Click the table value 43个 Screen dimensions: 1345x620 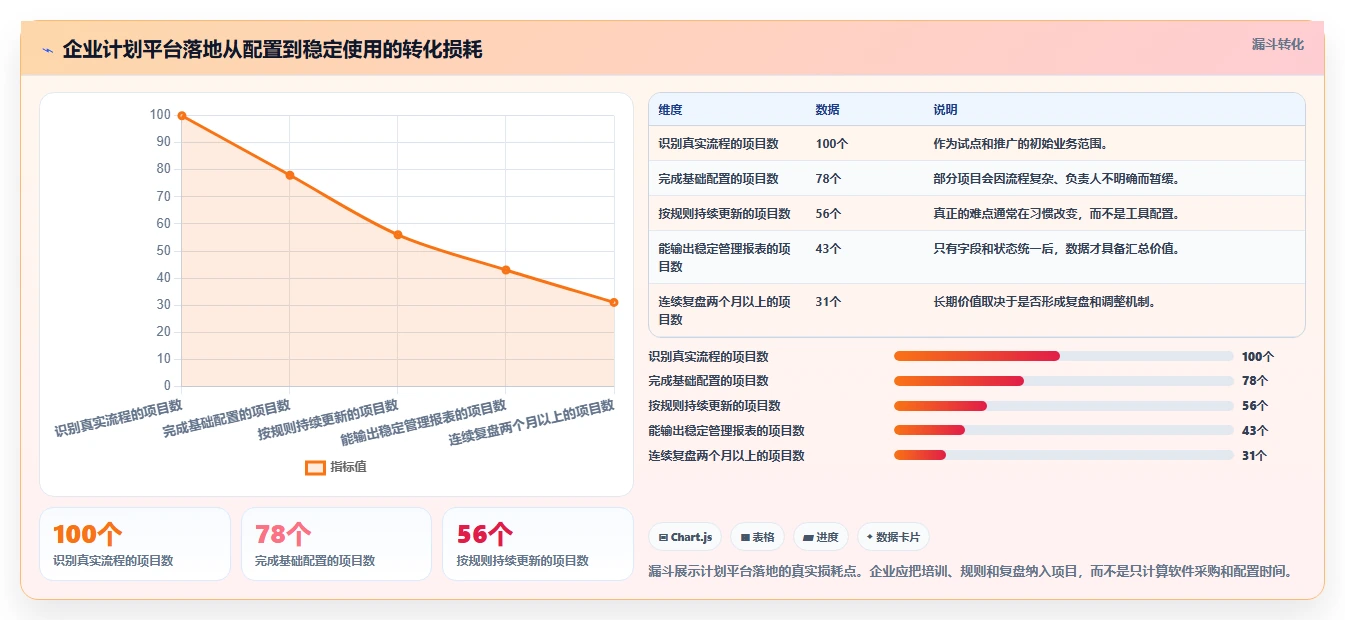click(828, 249)
